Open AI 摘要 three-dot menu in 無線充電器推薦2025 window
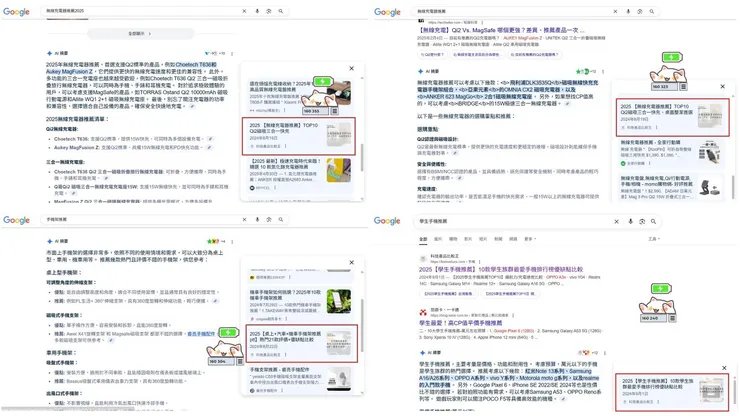 (x=232, y=53)
